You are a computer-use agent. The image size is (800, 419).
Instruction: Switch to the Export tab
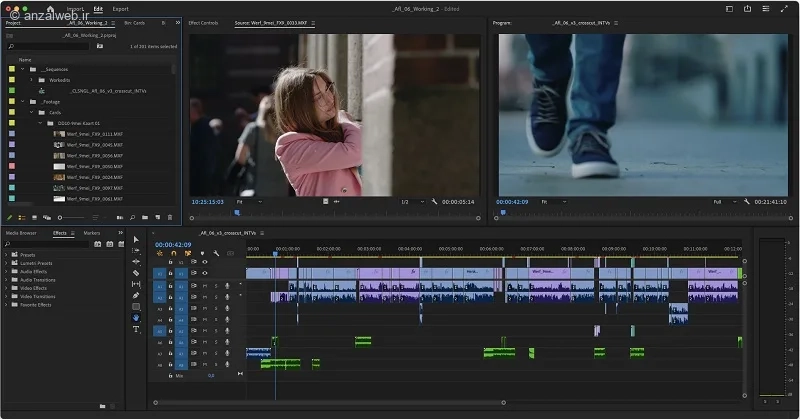click(120, 9)
